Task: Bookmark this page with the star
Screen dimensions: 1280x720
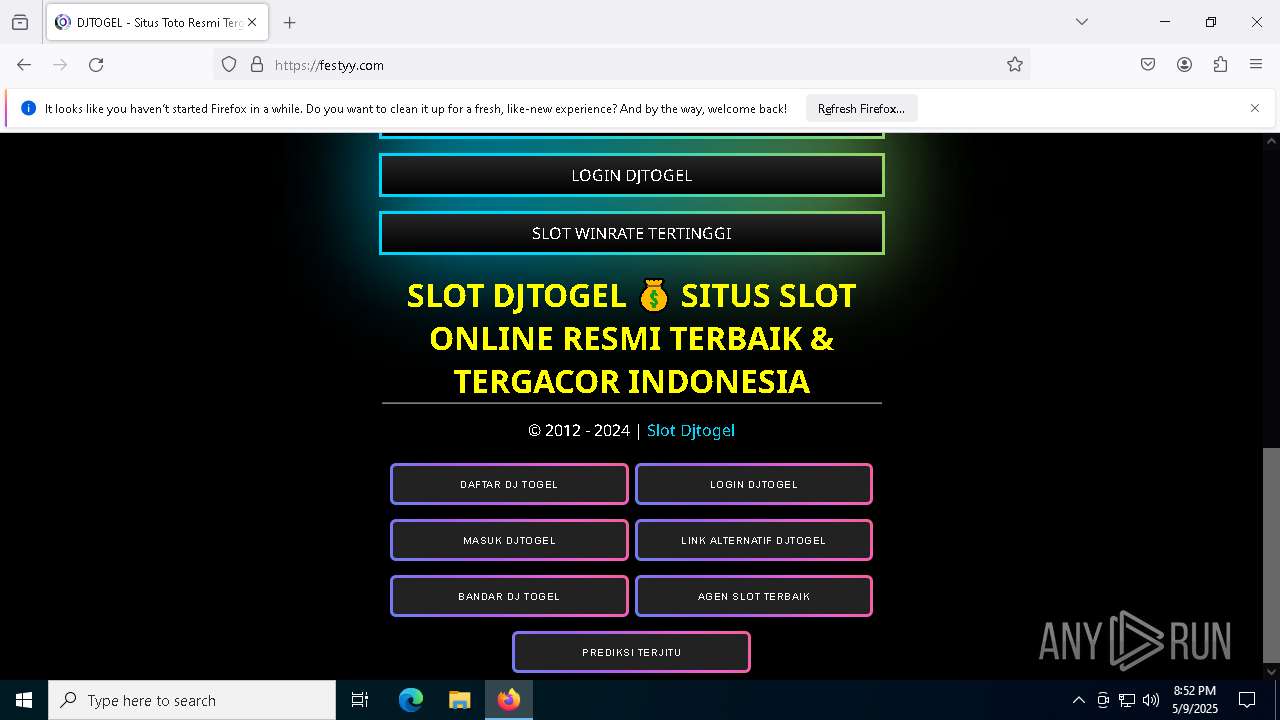Action: coord(1015,65)
